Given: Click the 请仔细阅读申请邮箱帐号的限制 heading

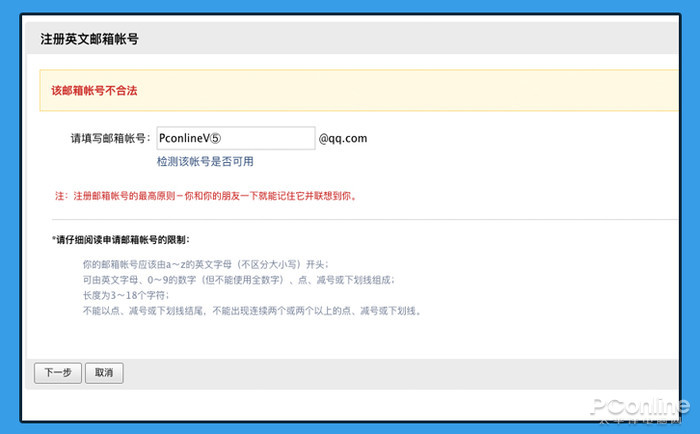Looking at the screenshot, I should click(x=121, y=240).
